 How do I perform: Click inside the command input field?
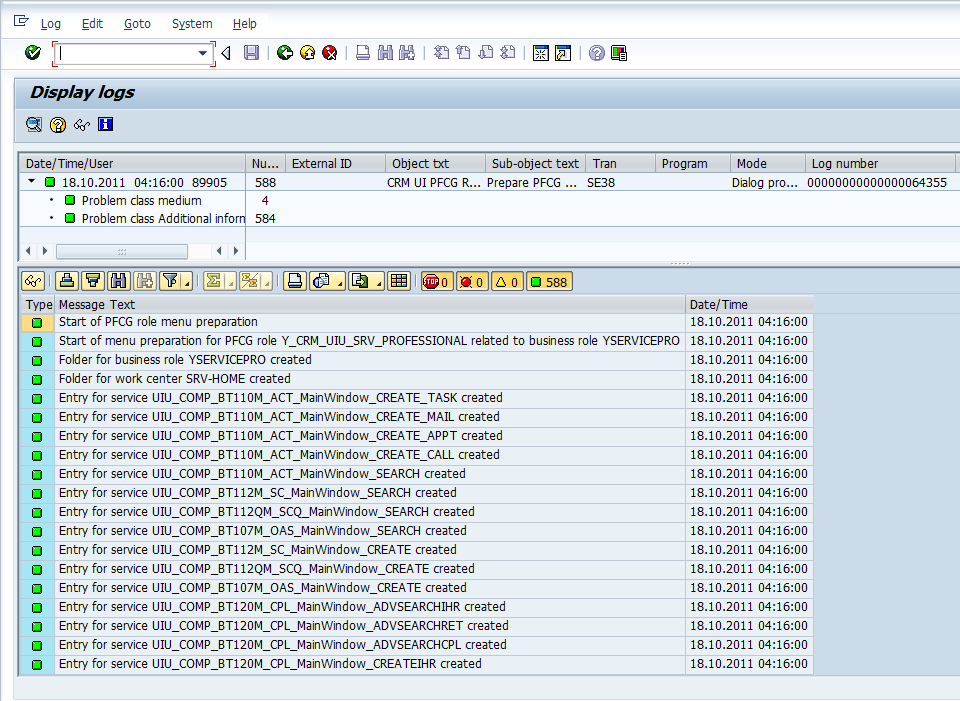(126, 53)
